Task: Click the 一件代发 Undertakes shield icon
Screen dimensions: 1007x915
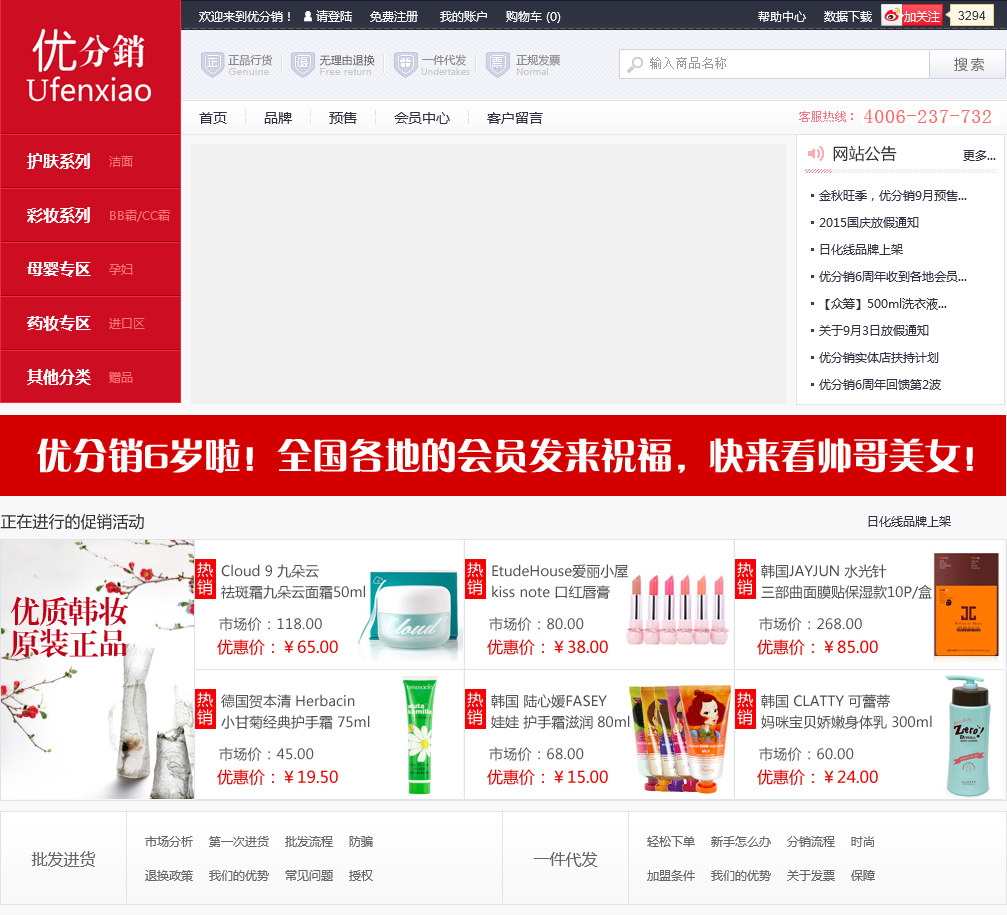Action: pyautogui.click(x=405, y=65)
